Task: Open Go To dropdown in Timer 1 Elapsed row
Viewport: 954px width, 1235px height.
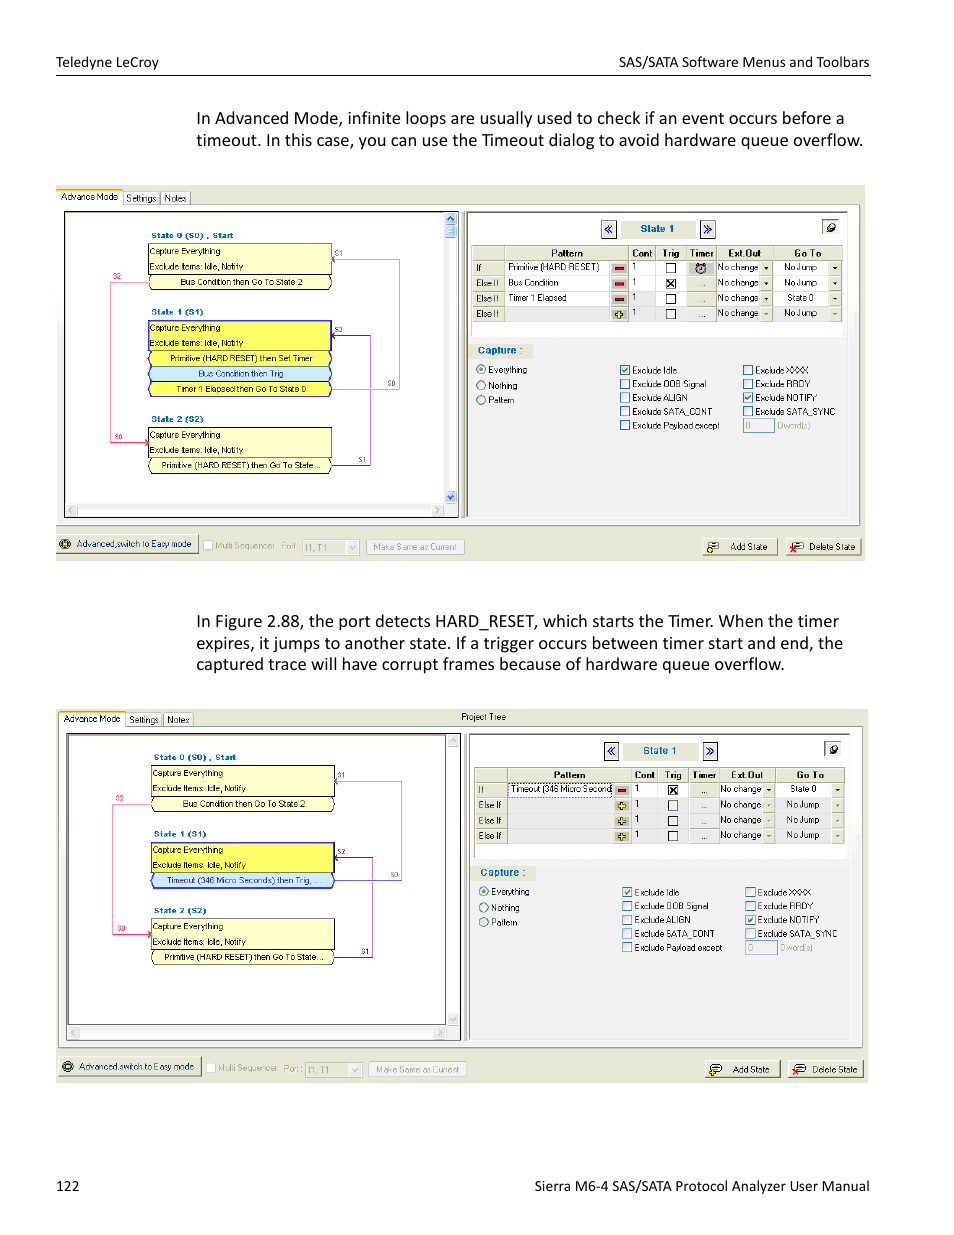Action: (x=835, y=298)
